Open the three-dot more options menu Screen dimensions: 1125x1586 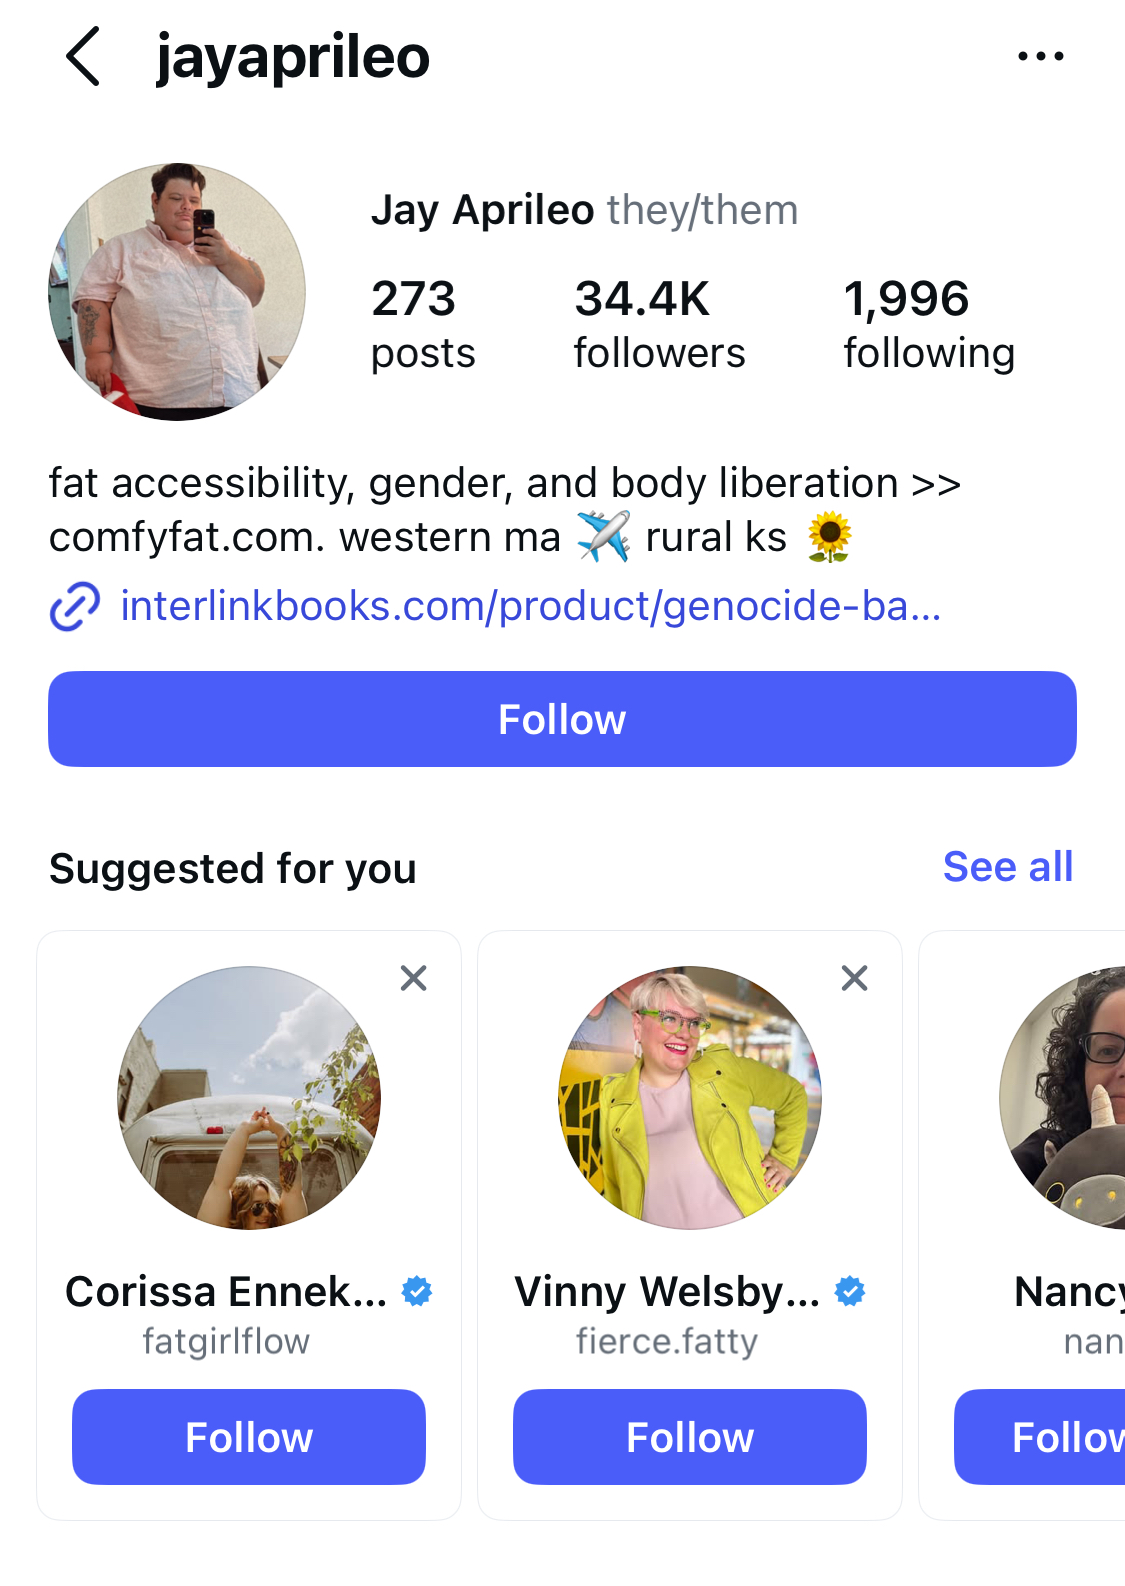click(1040, 57)
